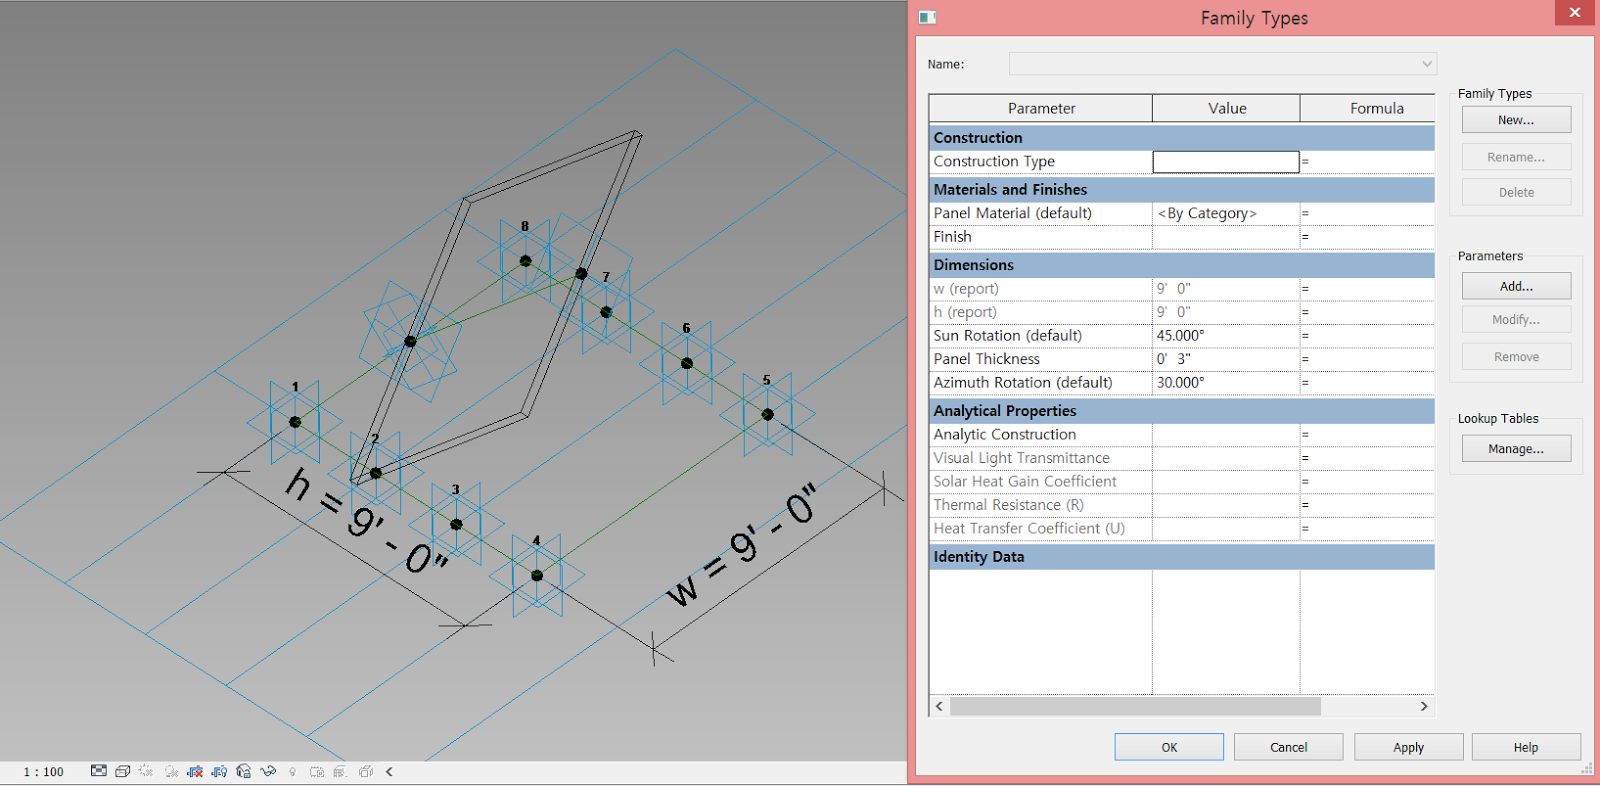Image resolution: width=1600 pixels, height=786 pixels.
Task: Click Add... parameter button
Action: 1516,286
